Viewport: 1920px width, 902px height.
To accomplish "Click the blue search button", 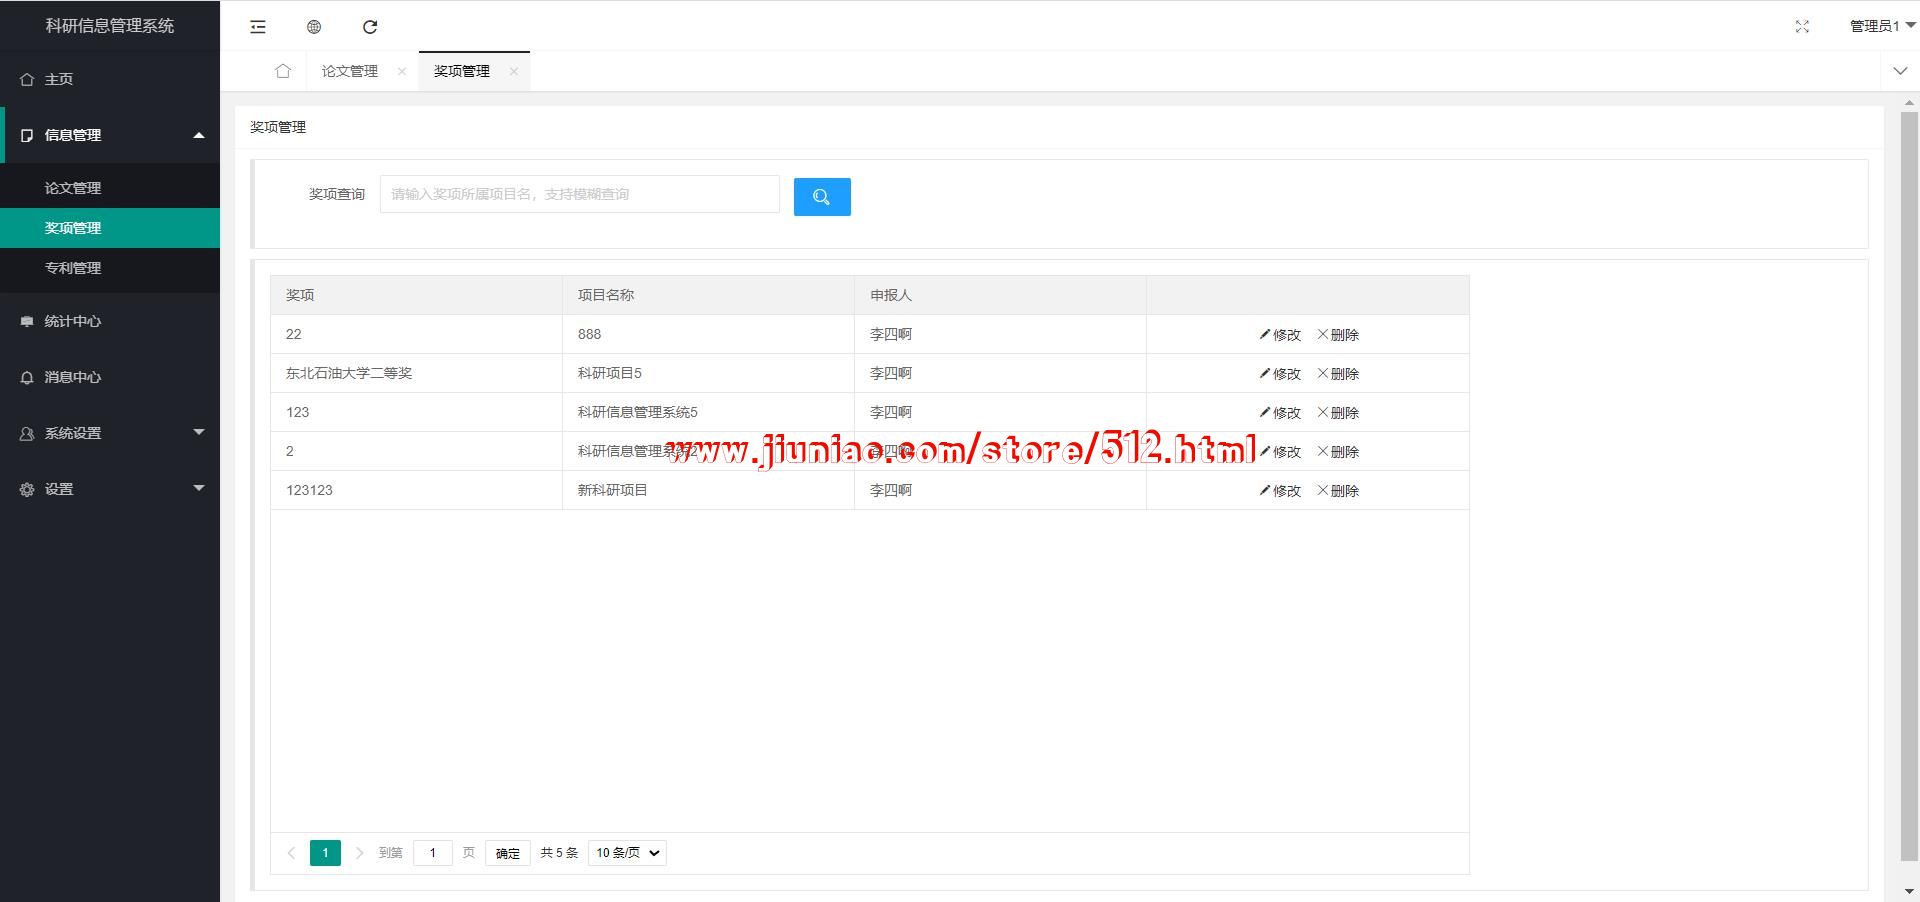I will [822, 197].
